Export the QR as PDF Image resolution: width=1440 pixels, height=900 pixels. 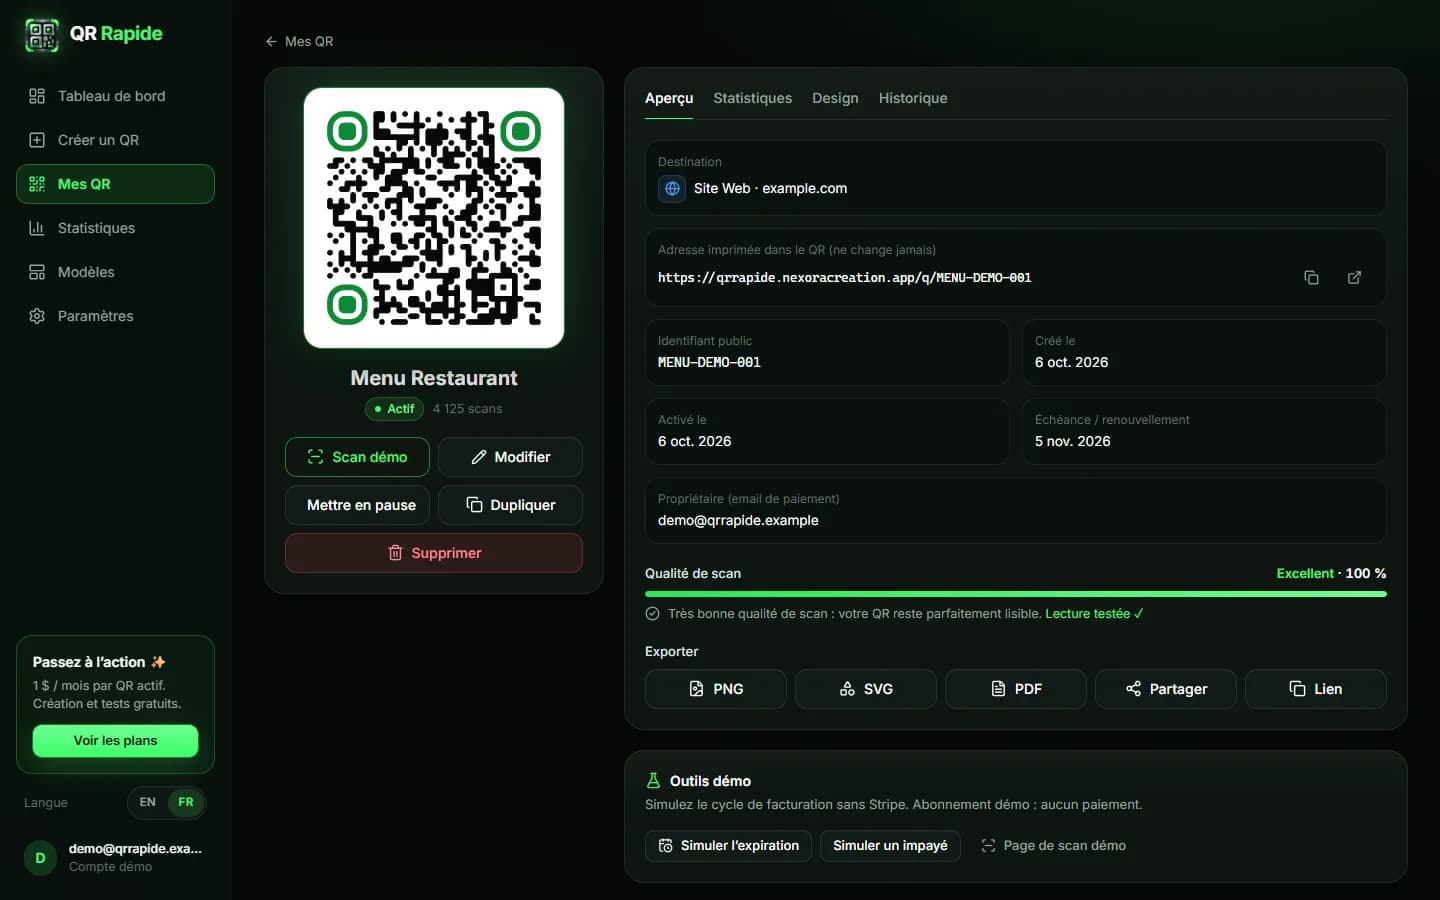coord(1016,689)
